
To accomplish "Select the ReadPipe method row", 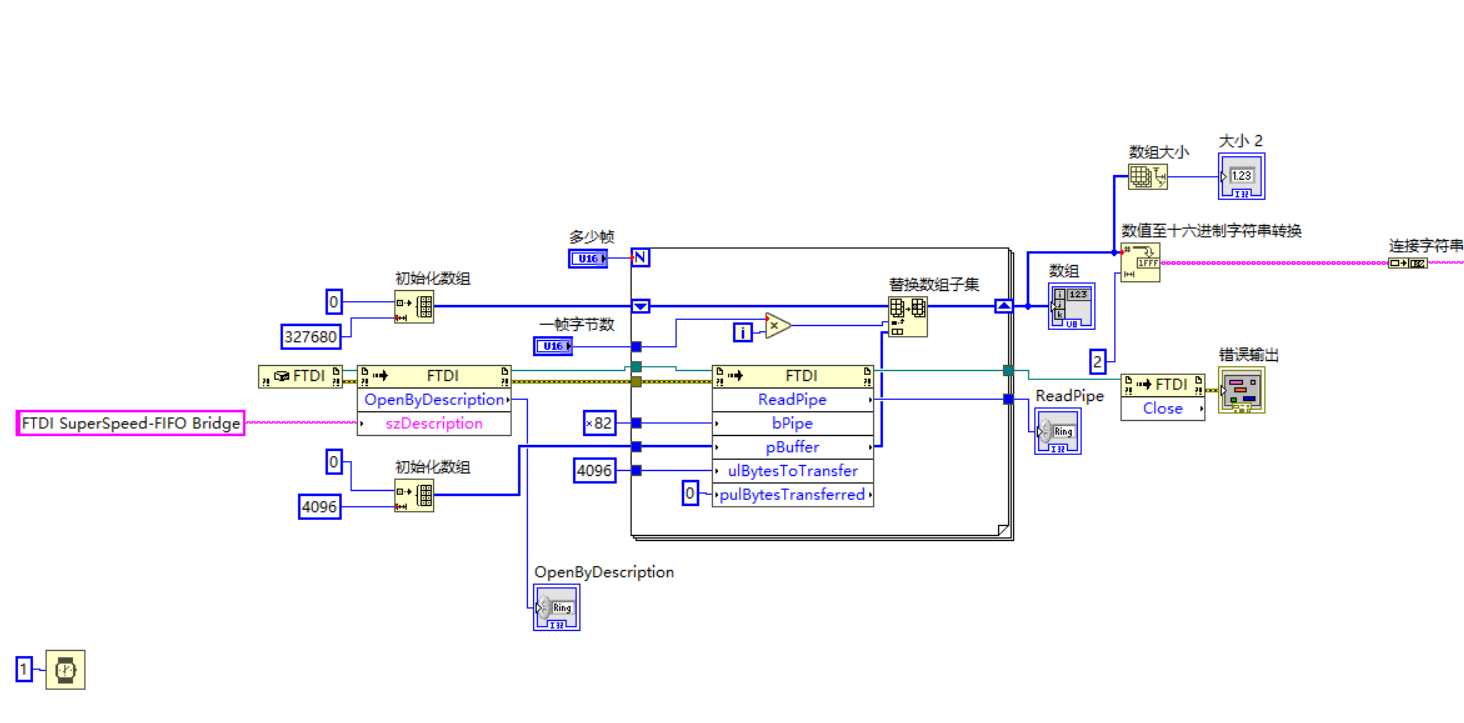I will [x=792, y=400].
